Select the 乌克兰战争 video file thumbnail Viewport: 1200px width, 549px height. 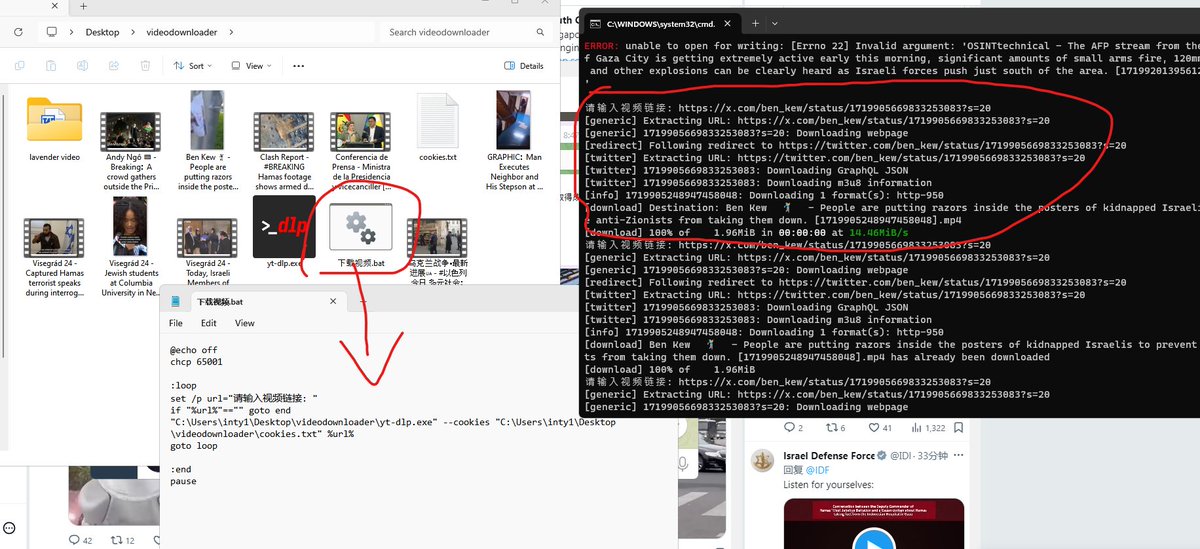click(x=437, y=236)
